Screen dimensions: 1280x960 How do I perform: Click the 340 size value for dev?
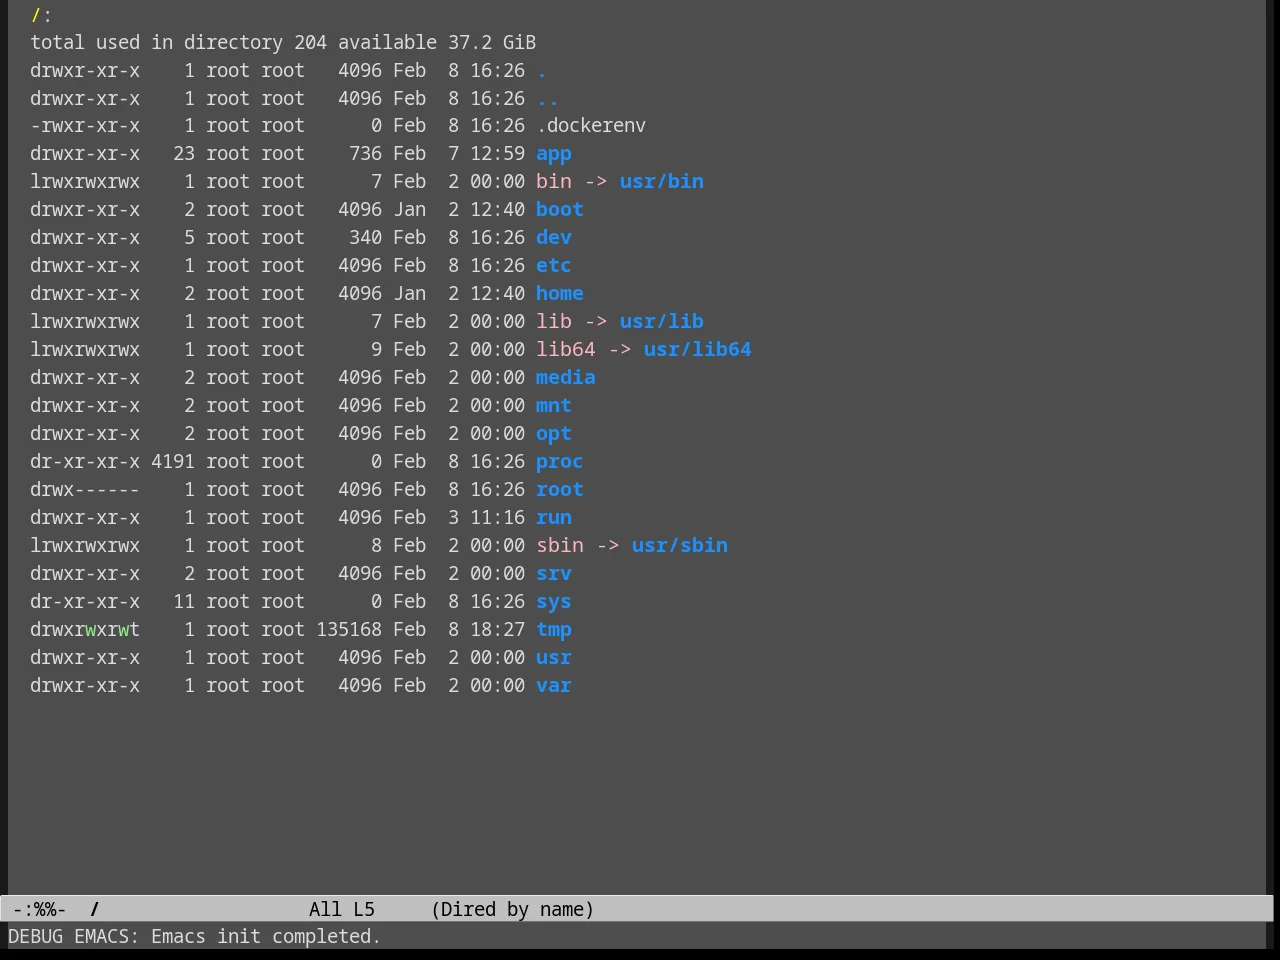[x=365, y=238]
